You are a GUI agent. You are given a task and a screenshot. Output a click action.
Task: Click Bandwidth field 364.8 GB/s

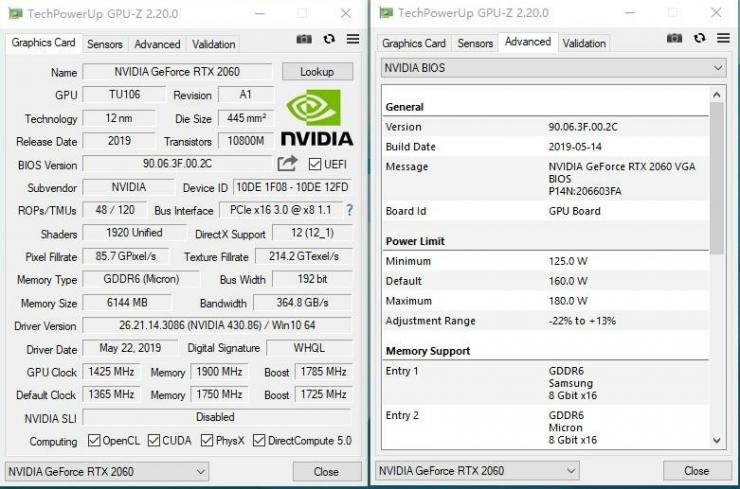tap(303, 302)
